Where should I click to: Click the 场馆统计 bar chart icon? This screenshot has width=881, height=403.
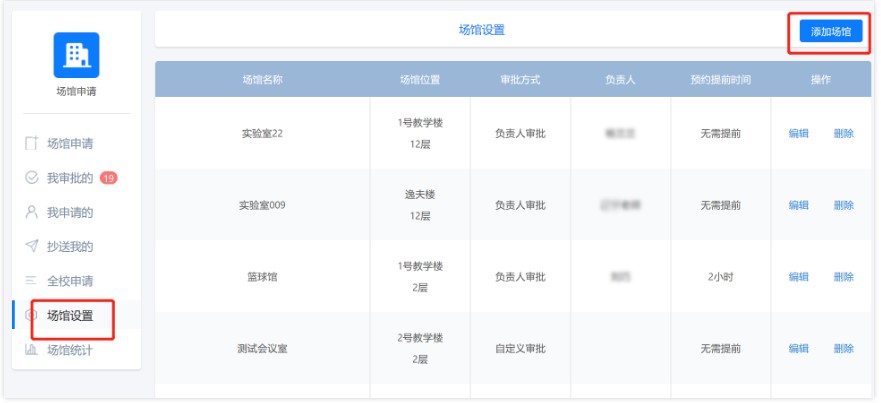tap(31, 350)
